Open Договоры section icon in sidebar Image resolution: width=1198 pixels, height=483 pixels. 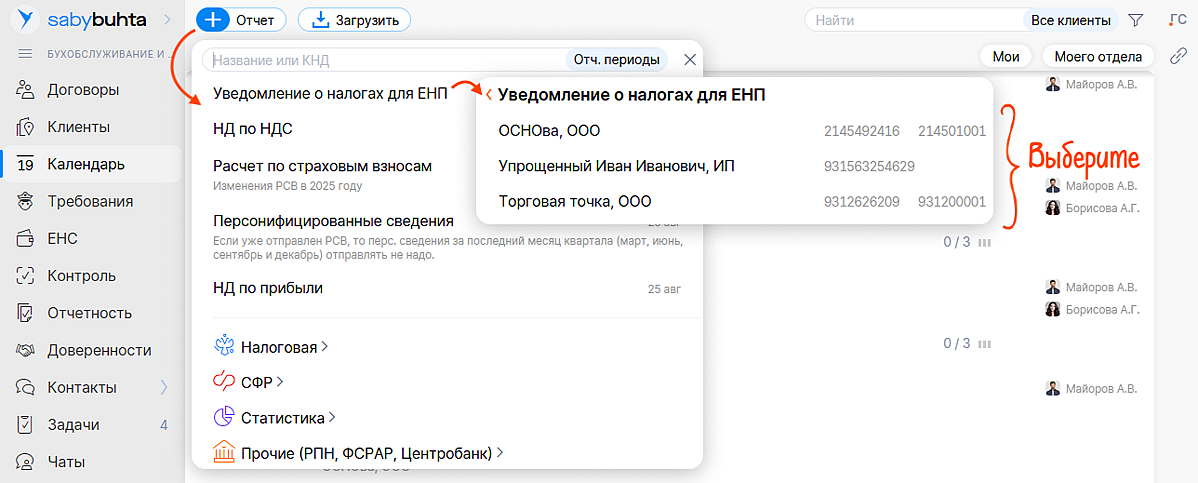coord(26,90)
